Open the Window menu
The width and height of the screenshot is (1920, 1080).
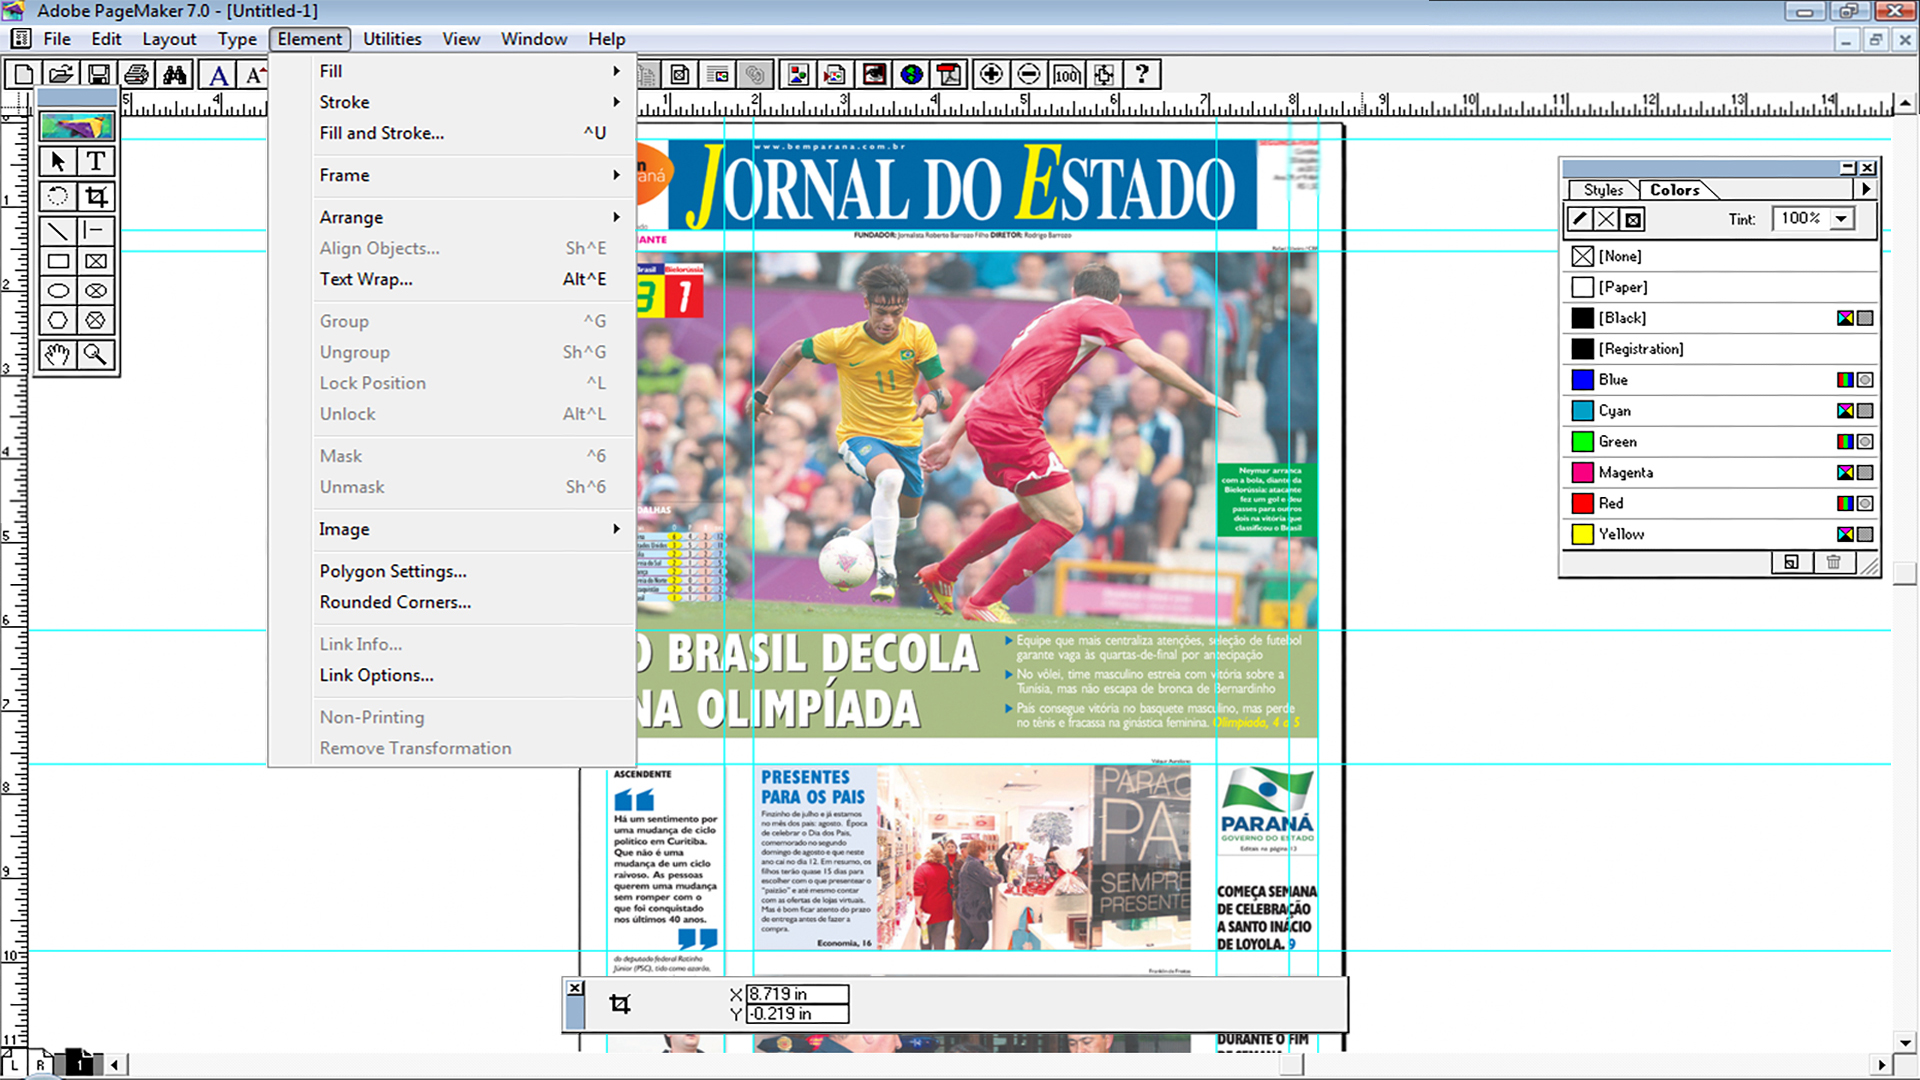[534, 39]
